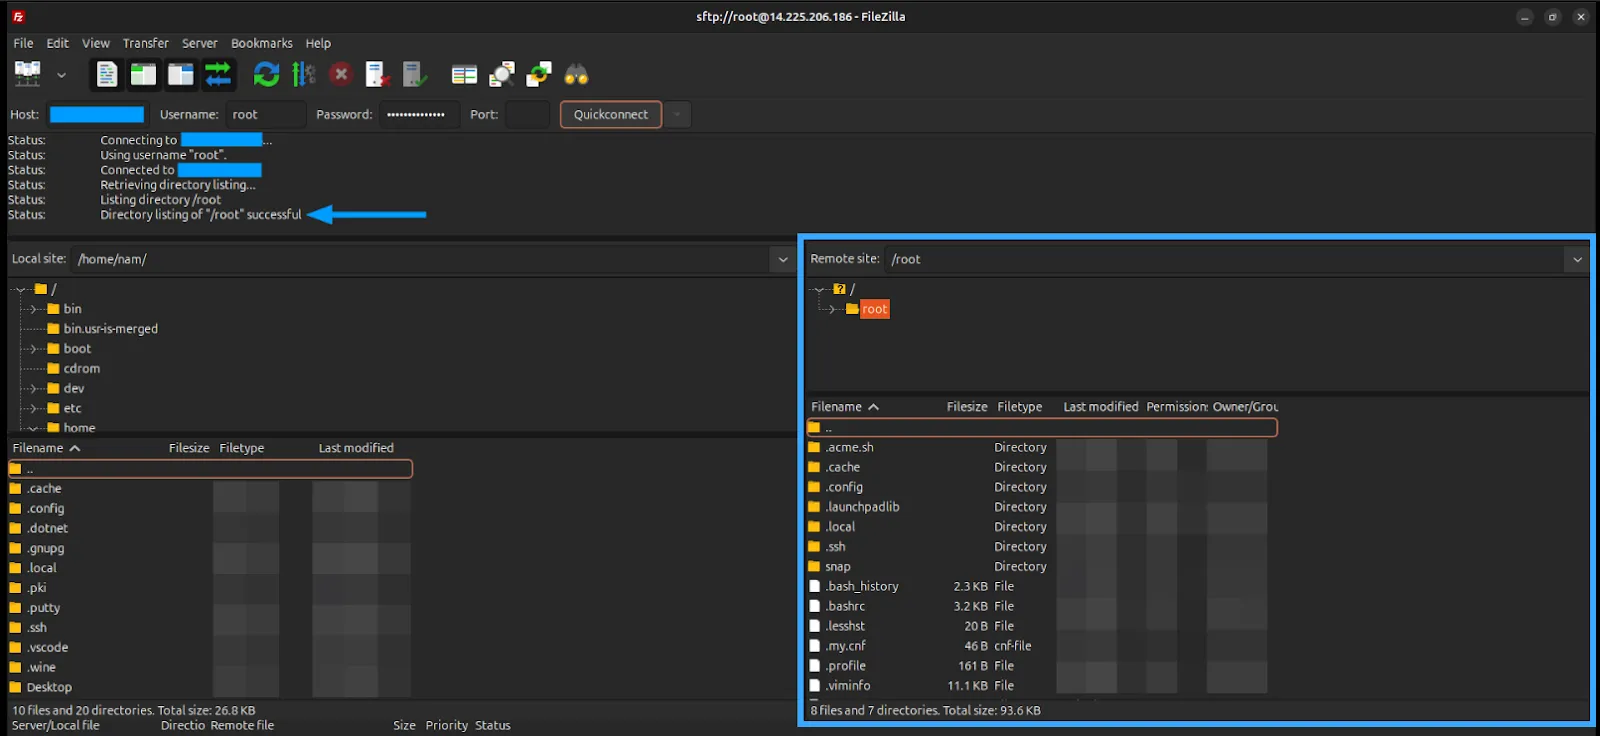
Task: Click the .gnupg folder icon in local list
Action: tap(15, 548)
